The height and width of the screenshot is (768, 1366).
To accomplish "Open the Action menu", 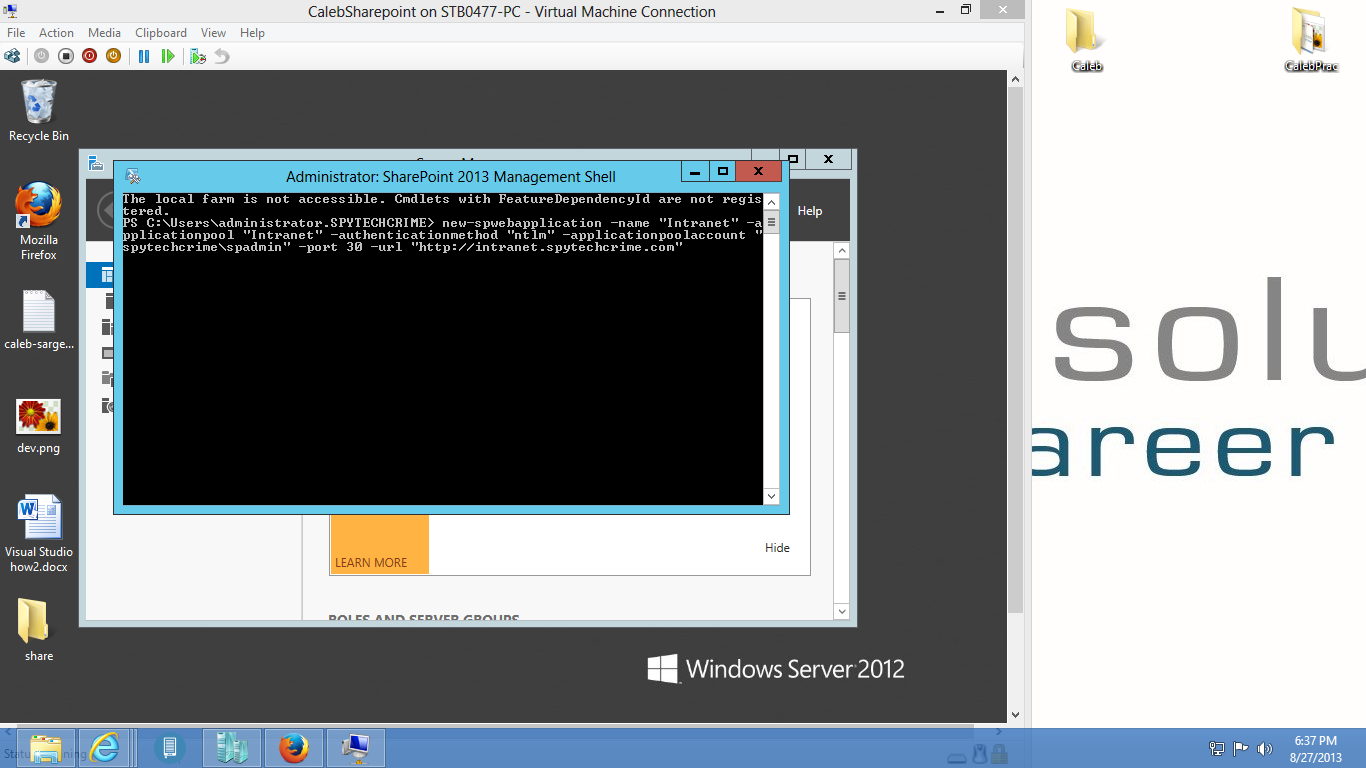I will (x=56, y=33).
